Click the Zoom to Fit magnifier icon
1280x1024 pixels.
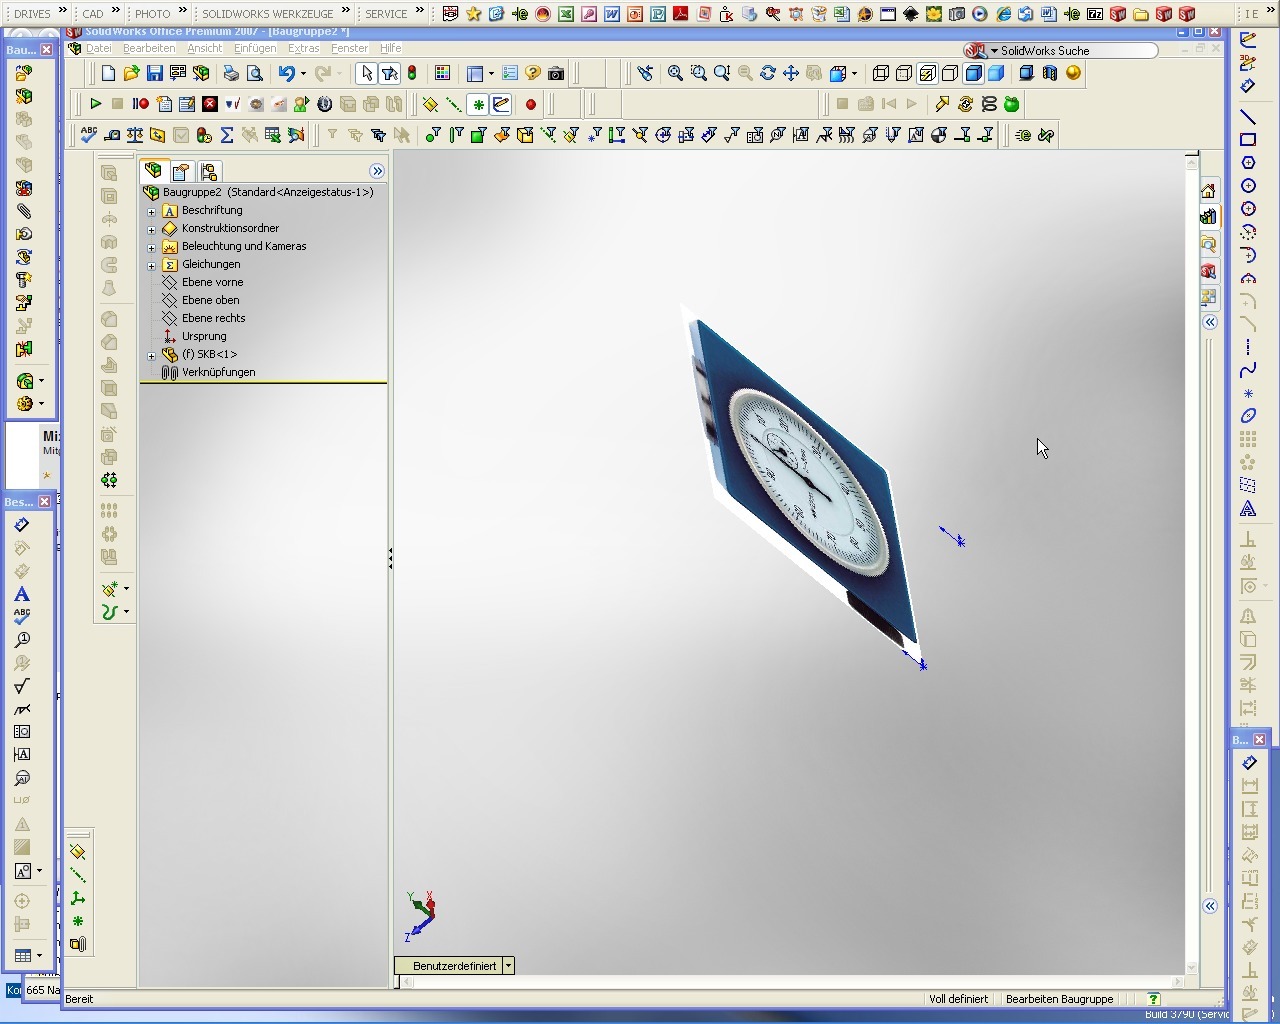(x=675, y=73)
